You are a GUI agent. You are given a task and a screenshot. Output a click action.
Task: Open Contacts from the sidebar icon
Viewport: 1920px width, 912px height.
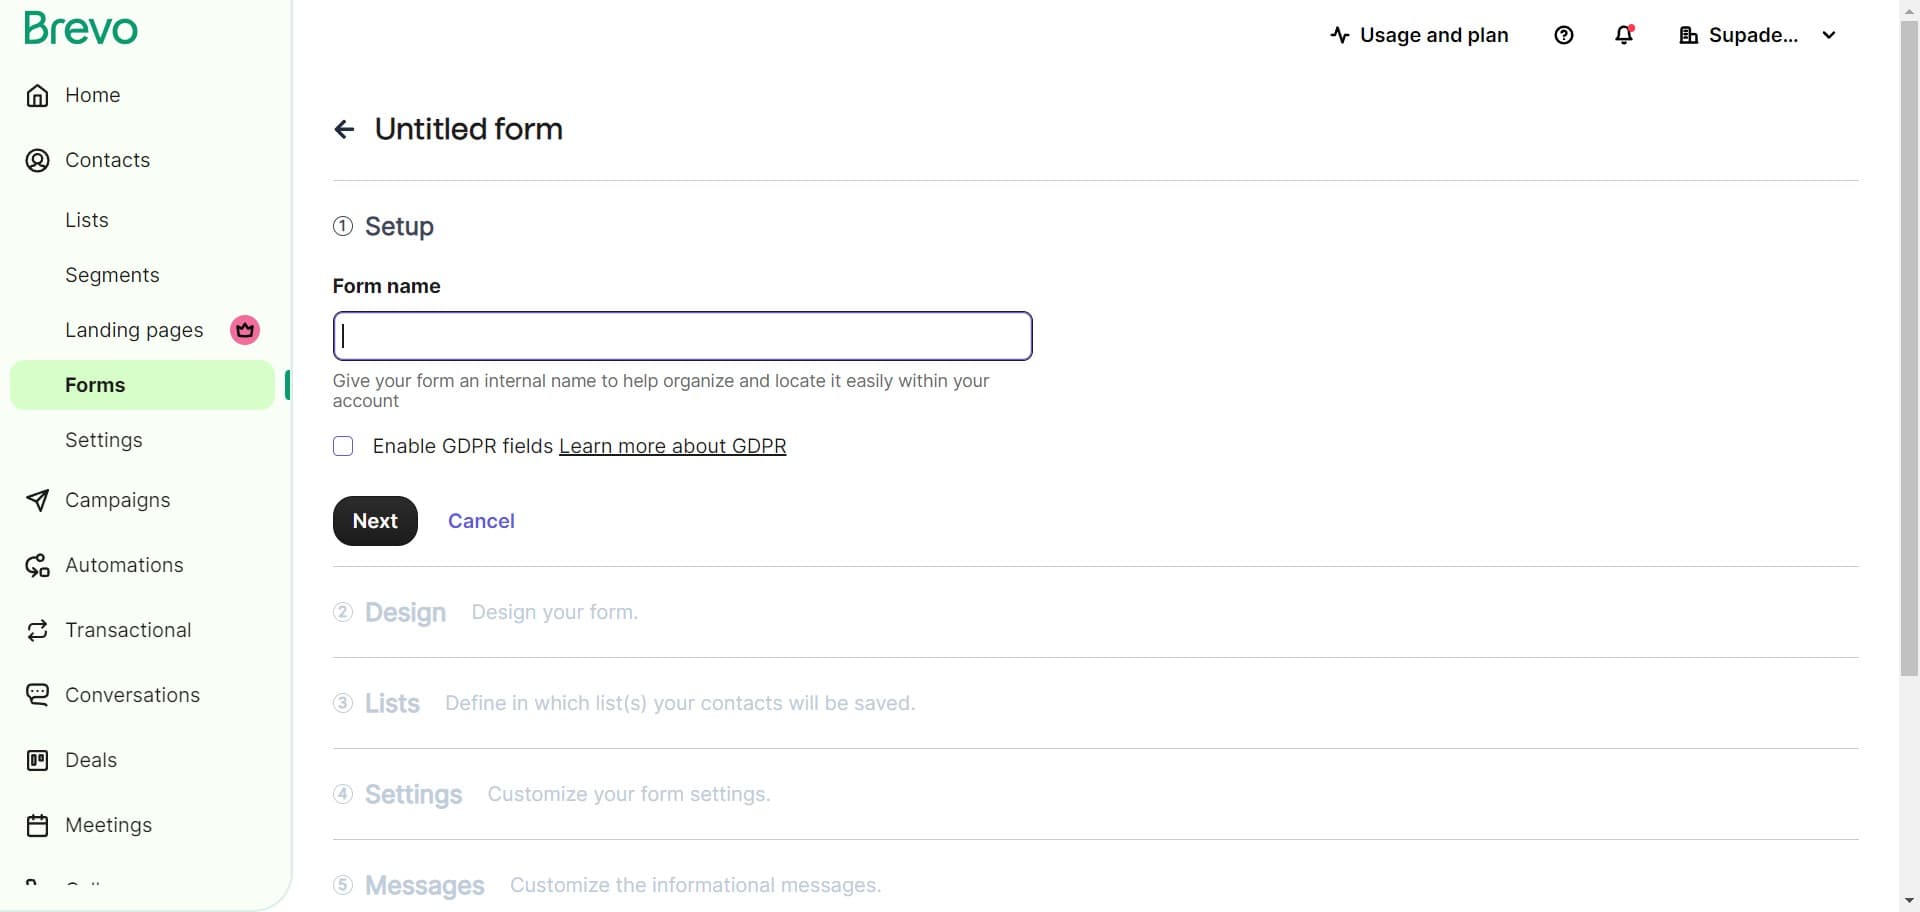[37, 160]
